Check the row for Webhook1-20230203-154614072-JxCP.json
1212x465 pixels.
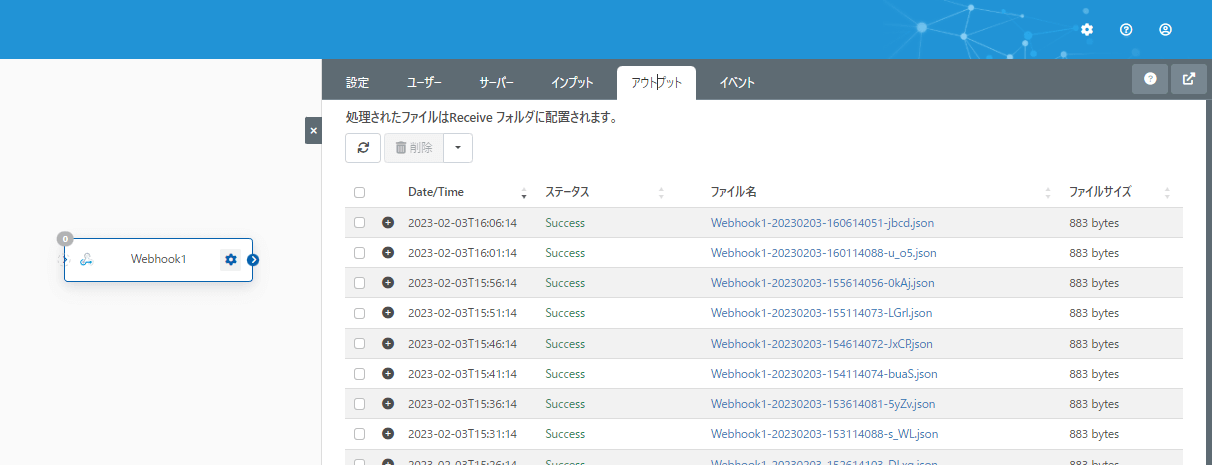pyautogui.click(x=360, y=343)
